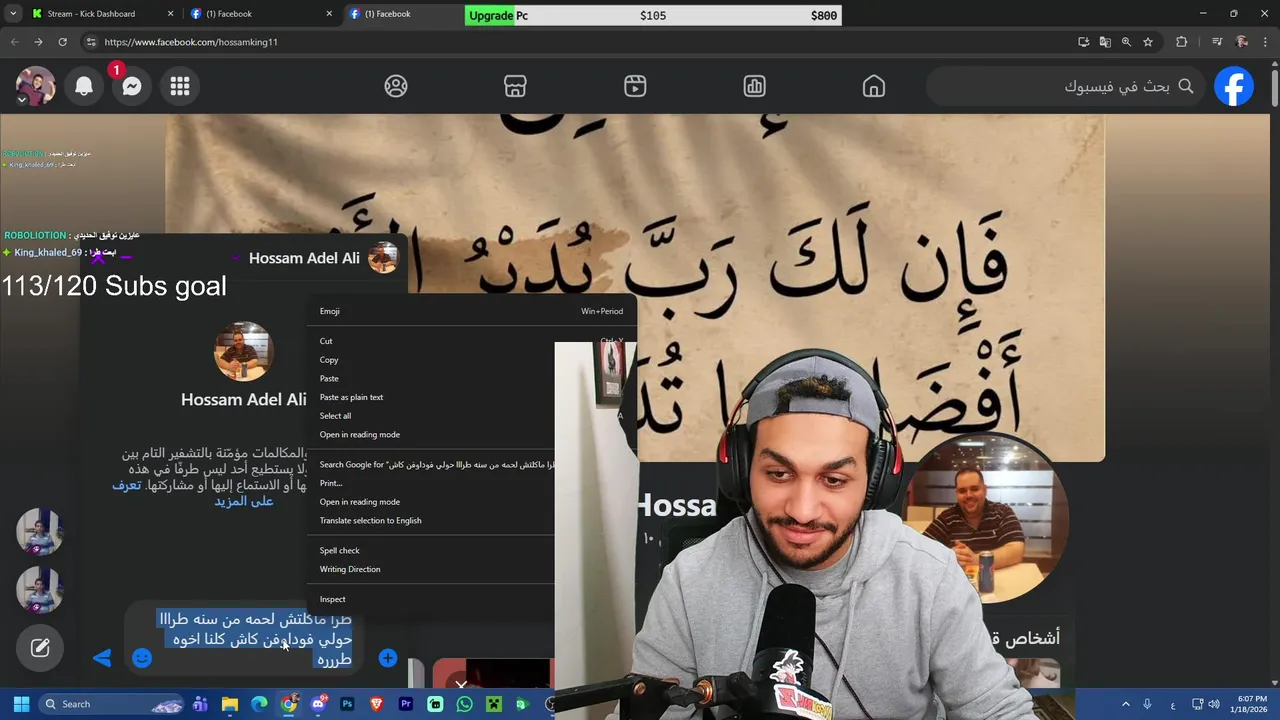Go back in browser
Image resolution: width=1280 pixels, height=720 pixels.
click(x=14, y=42)
